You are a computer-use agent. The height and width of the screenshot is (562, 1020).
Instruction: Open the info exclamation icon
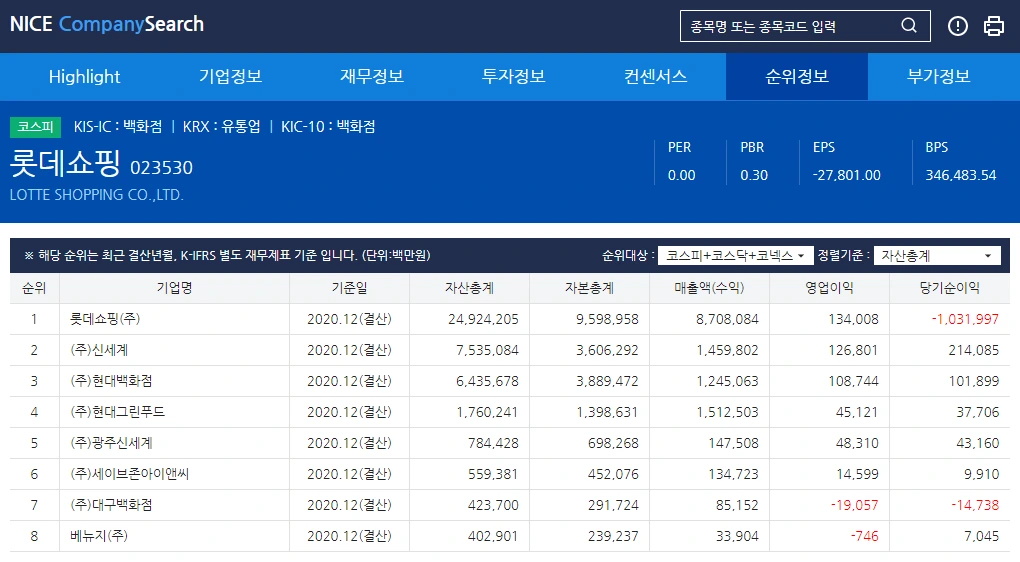point(958,26)
